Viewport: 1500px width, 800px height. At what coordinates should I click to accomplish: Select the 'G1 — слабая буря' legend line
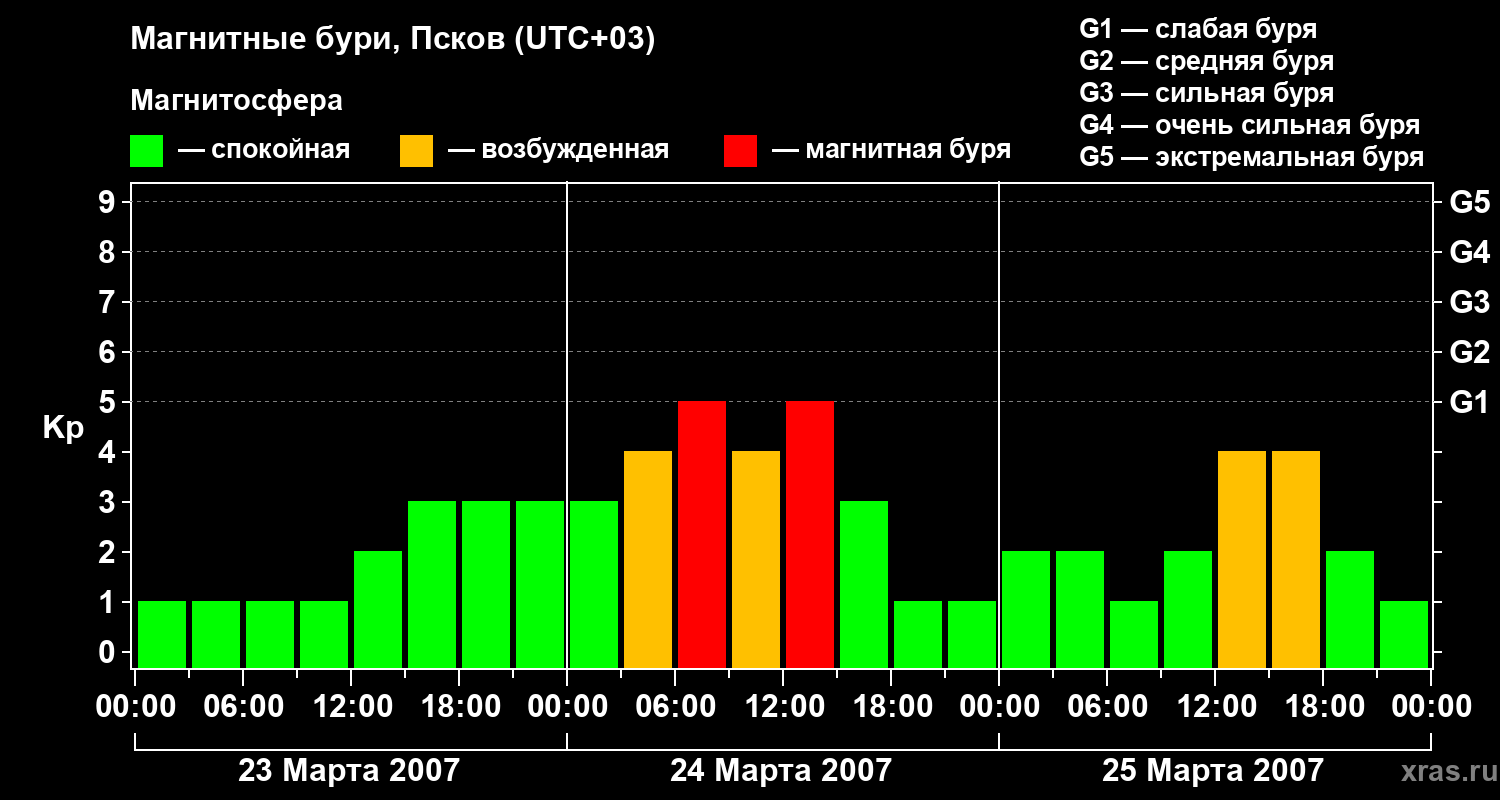click(x=1198, y=29)
